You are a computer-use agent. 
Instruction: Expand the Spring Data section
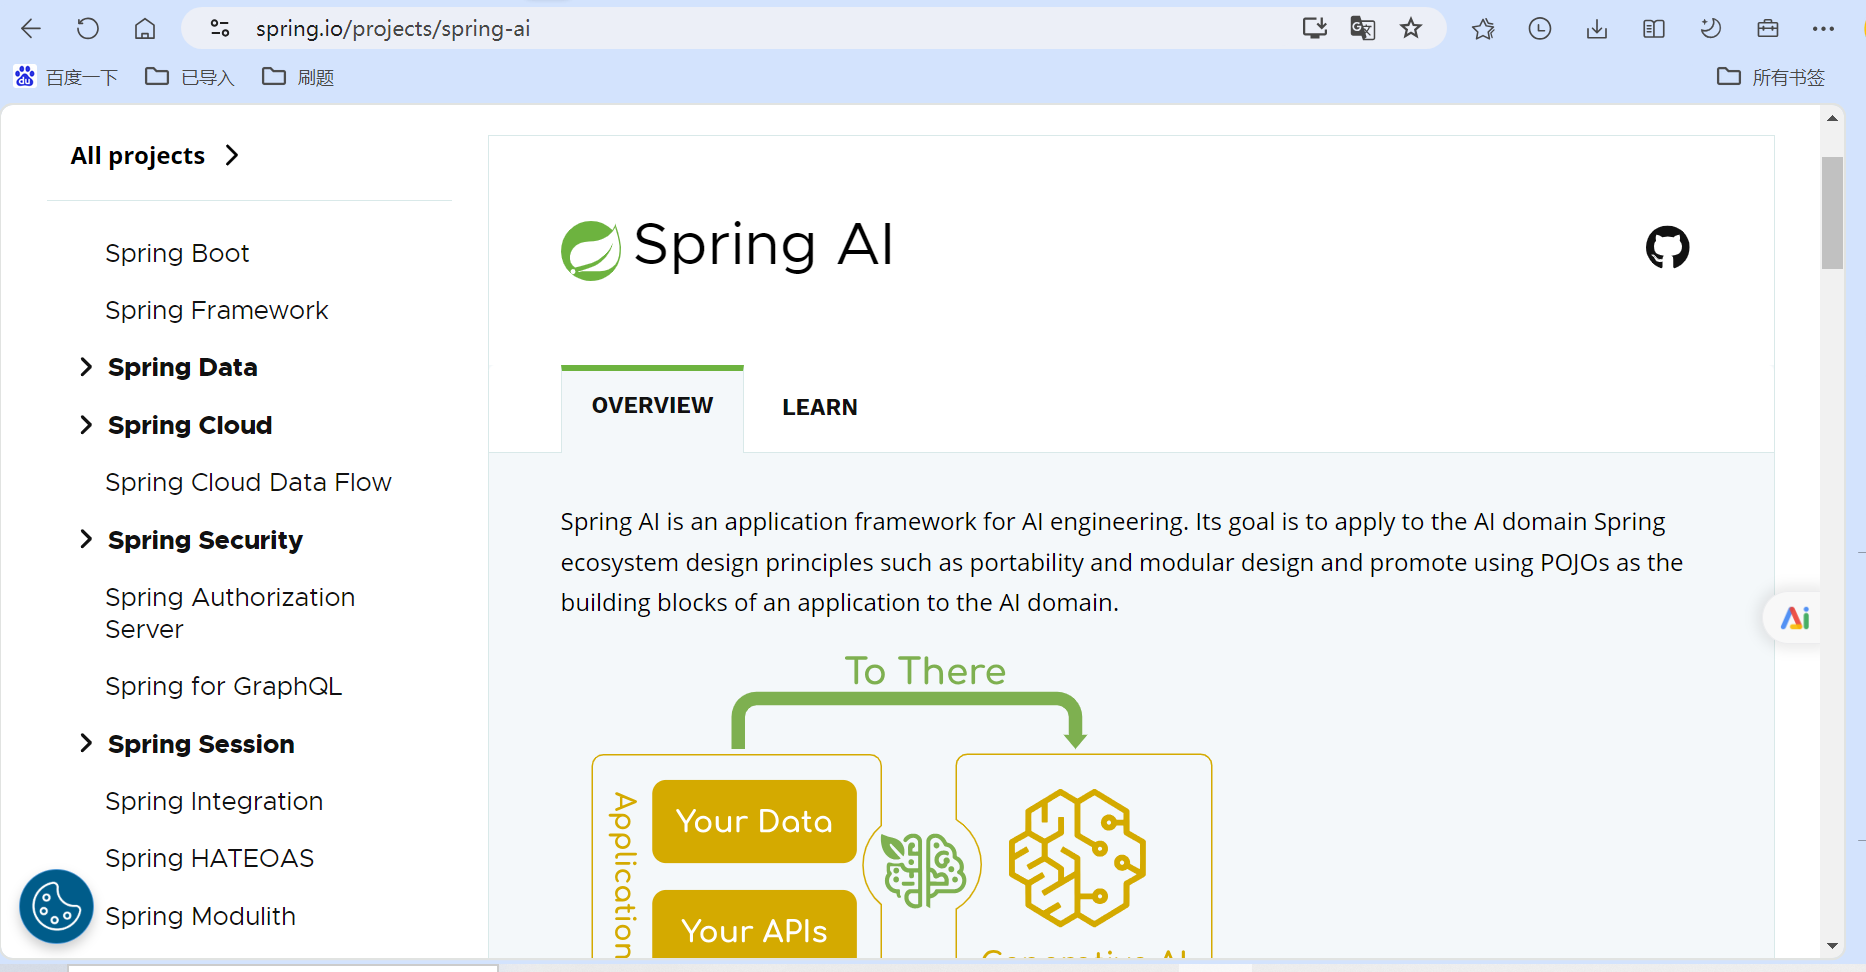(x=86, y=367)
